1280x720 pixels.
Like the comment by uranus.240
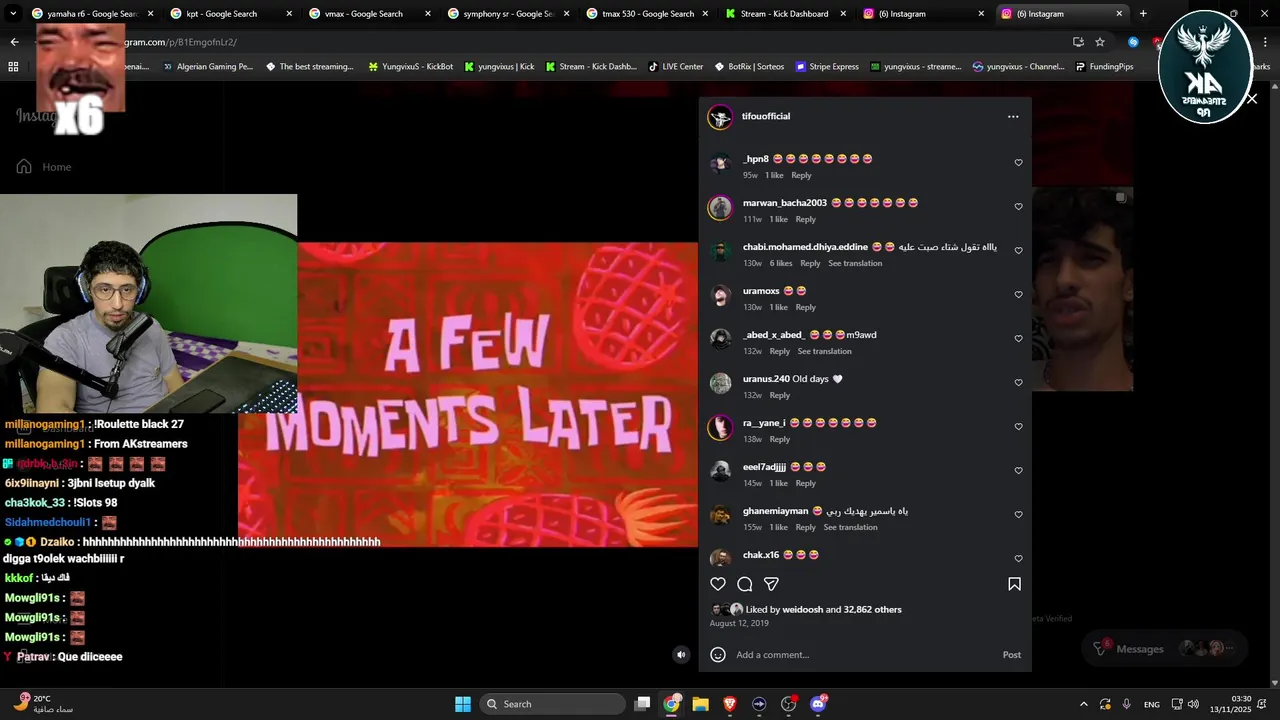click(1019, 383)
